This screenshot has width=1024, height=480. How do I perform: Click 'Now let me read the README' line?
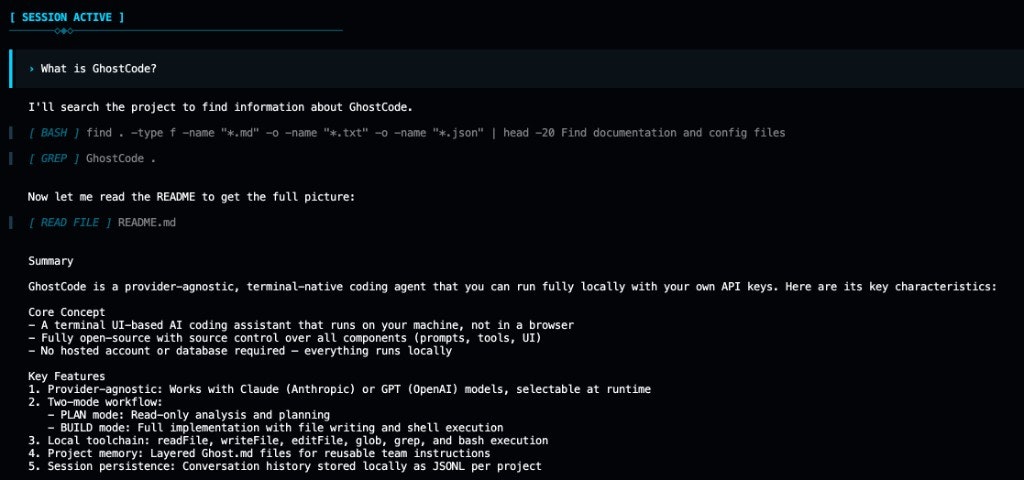click(191, 197)
